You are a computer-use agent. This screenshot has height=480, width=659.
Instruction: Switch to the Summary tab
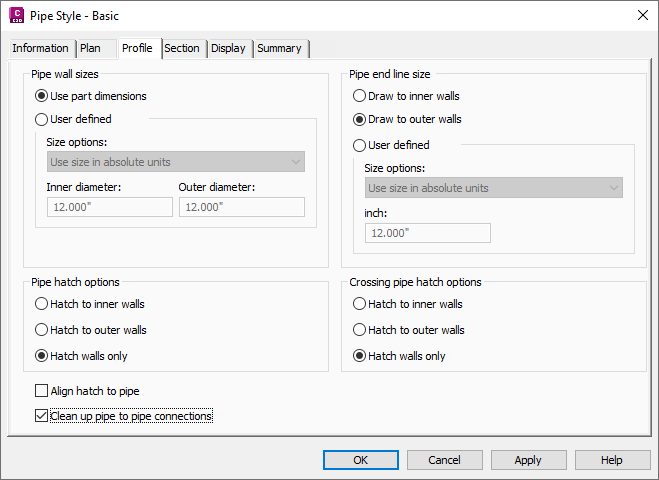point(279,48)
